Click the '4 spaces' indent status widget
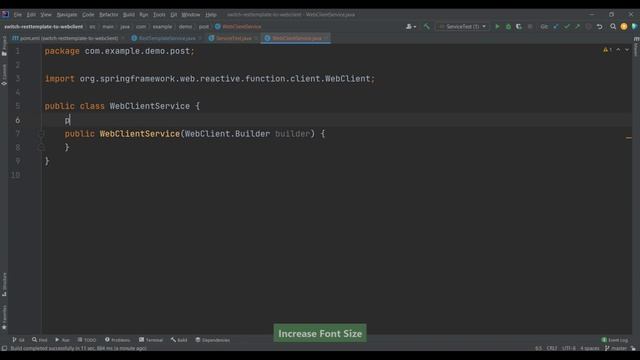The image size is (640, 360). click(x=589, y=348)
